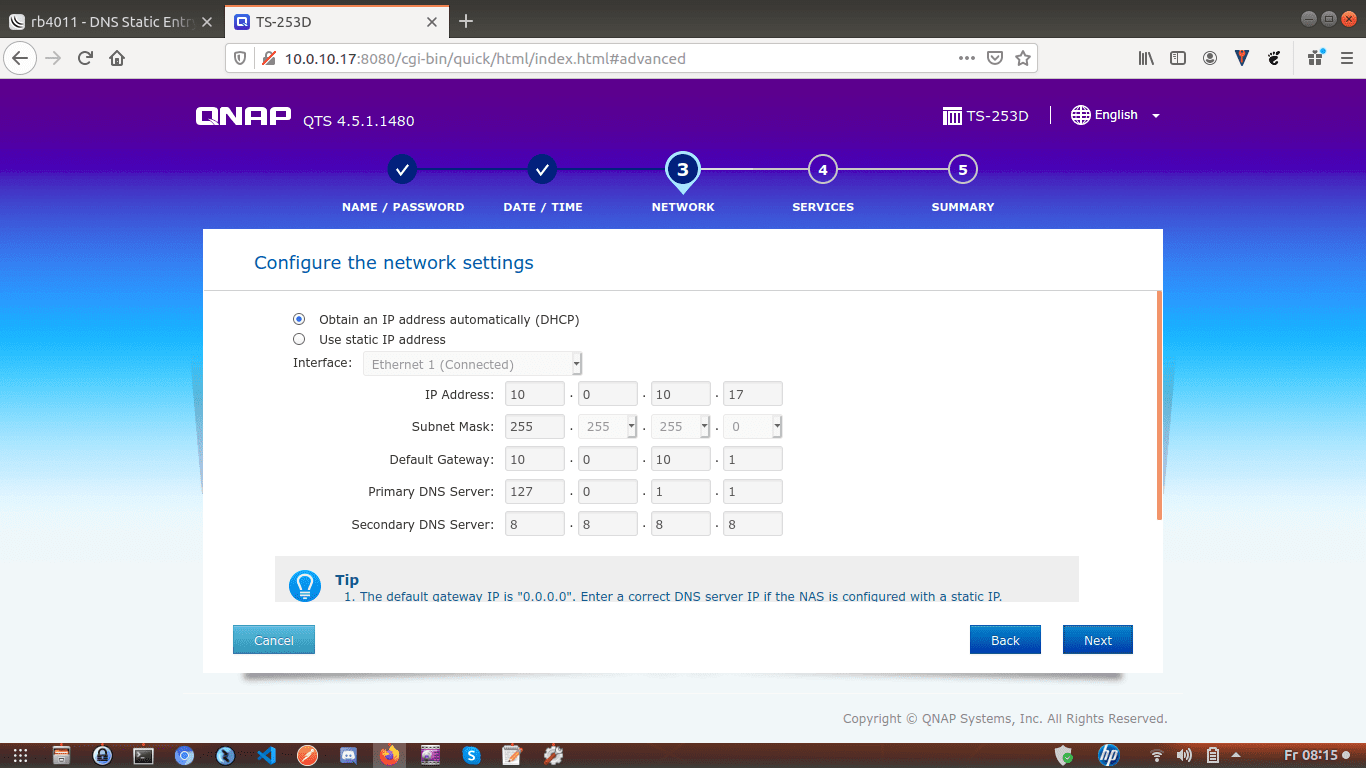Reload the page with the refresh icon
1366x768 pixels.
coord(85,58)
